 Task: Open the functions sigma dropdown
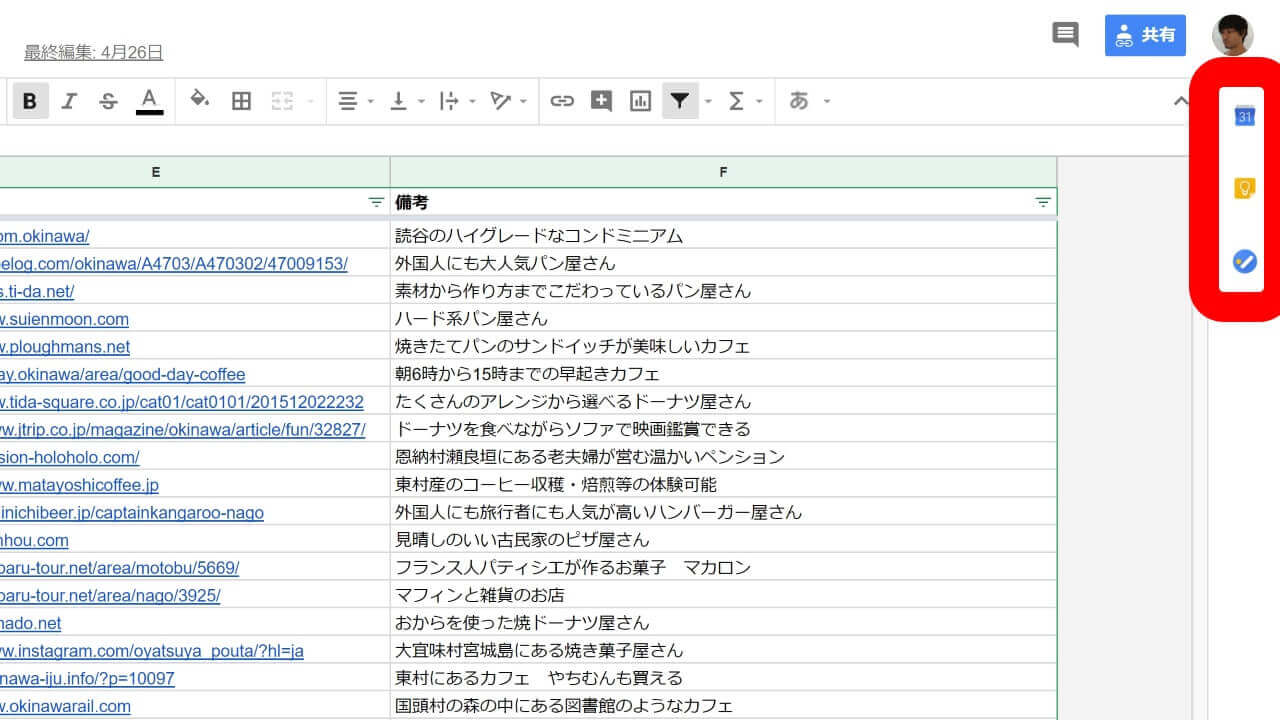coord(745,101)
